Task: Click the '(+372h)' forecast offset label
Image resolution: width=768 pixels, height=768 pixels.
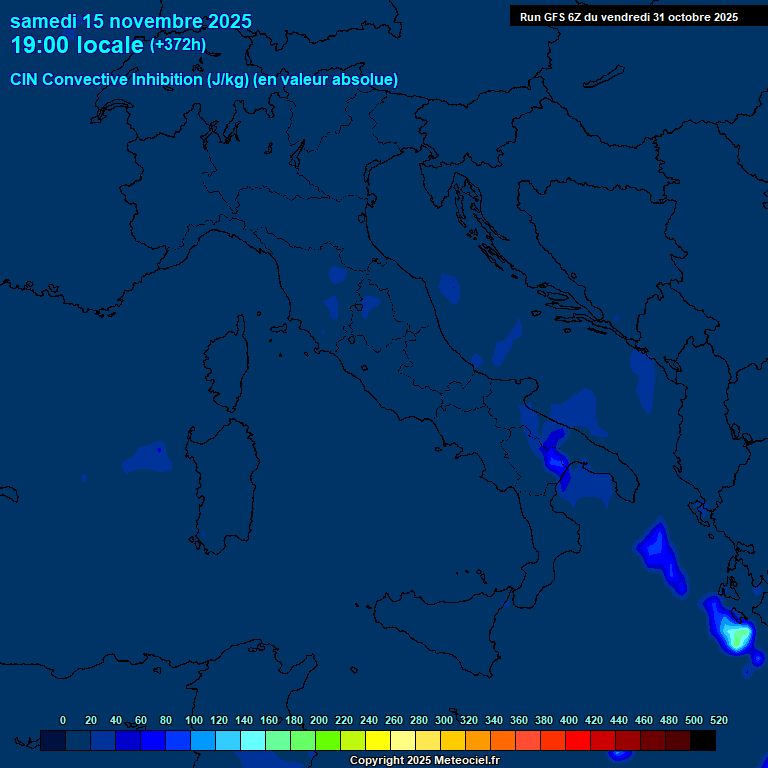Action: tap(178, 45)
